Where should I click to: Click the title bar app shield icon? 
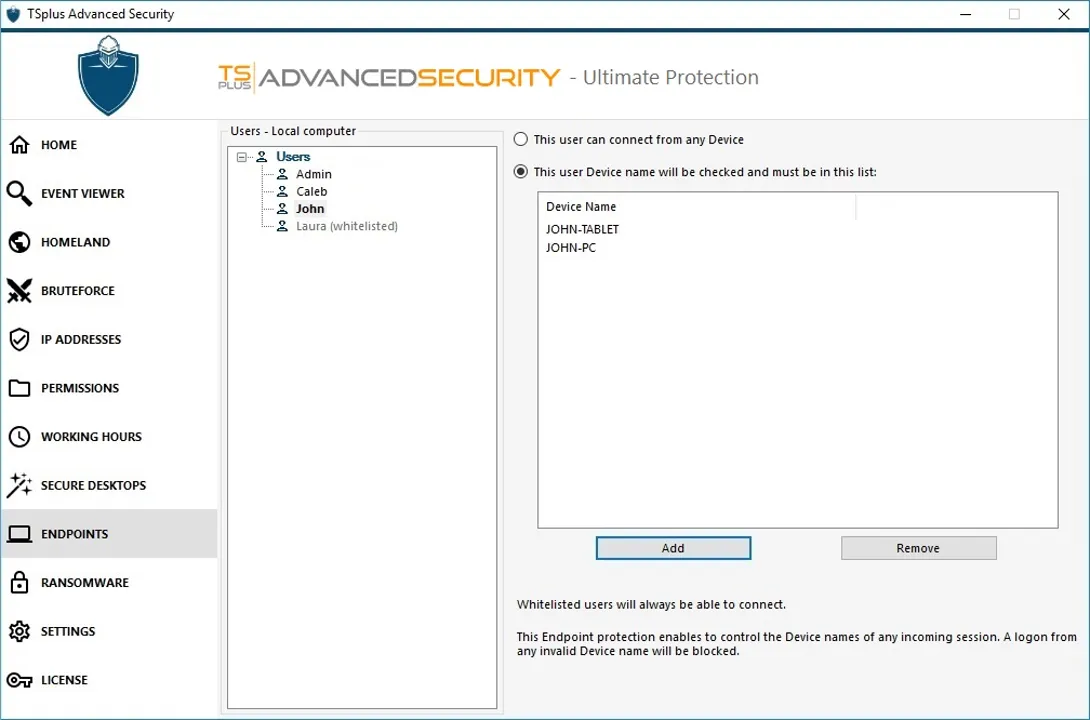pyautogui.click(x=13, y=14)
